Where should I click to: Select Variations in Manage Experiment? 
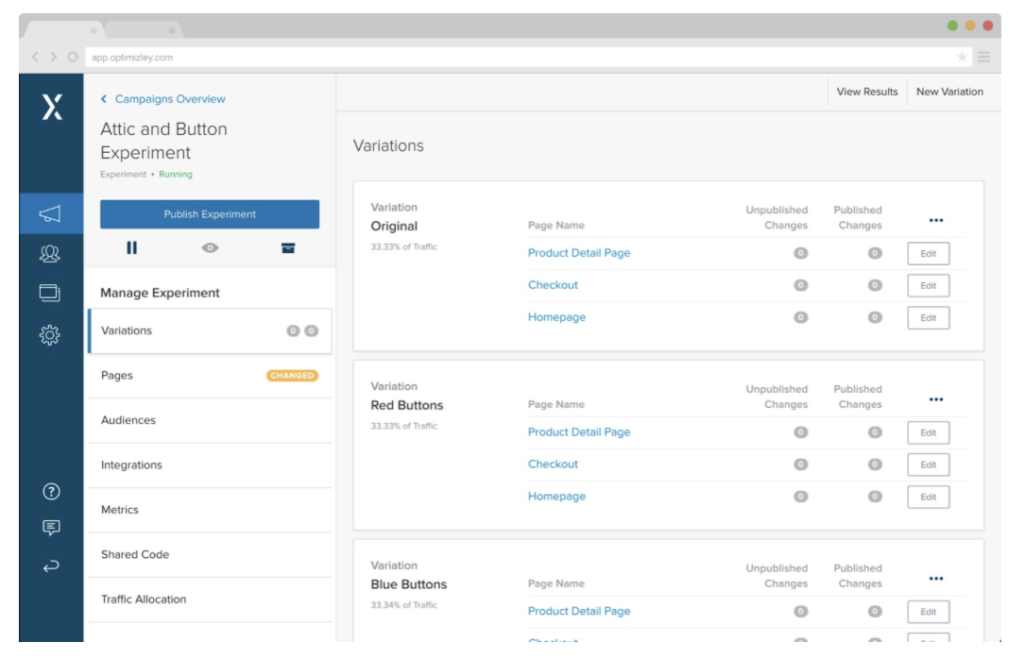[210, 331]
